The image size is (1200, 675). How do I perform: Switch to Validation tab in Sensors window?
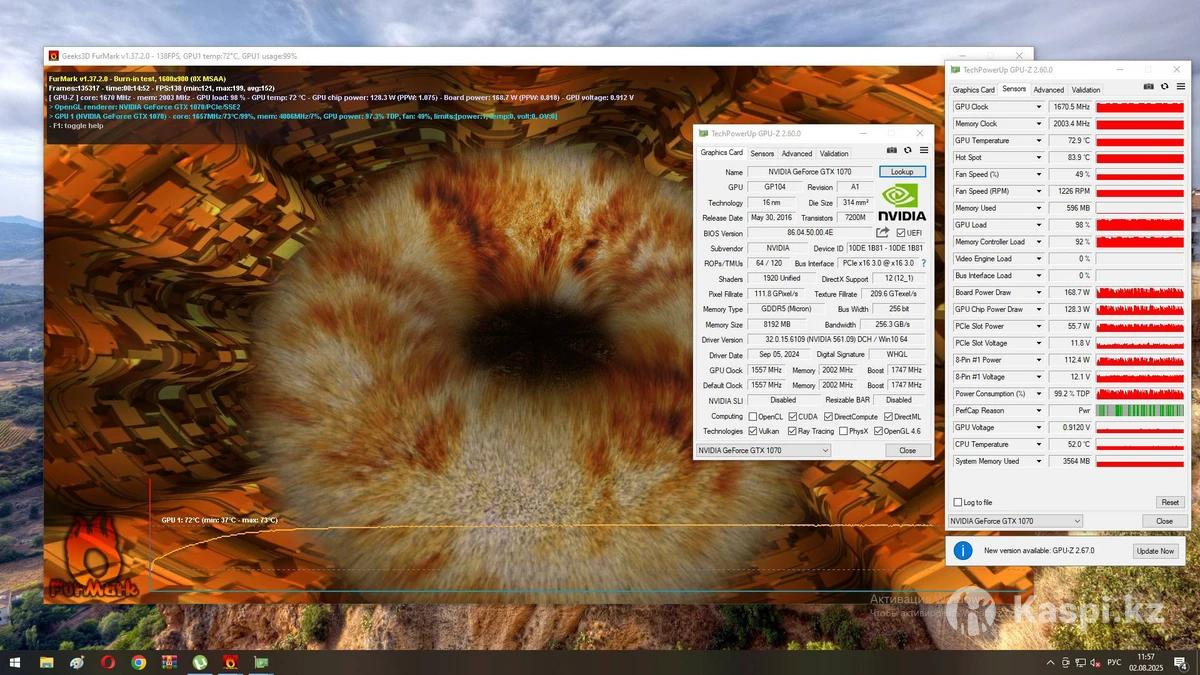1086,90
